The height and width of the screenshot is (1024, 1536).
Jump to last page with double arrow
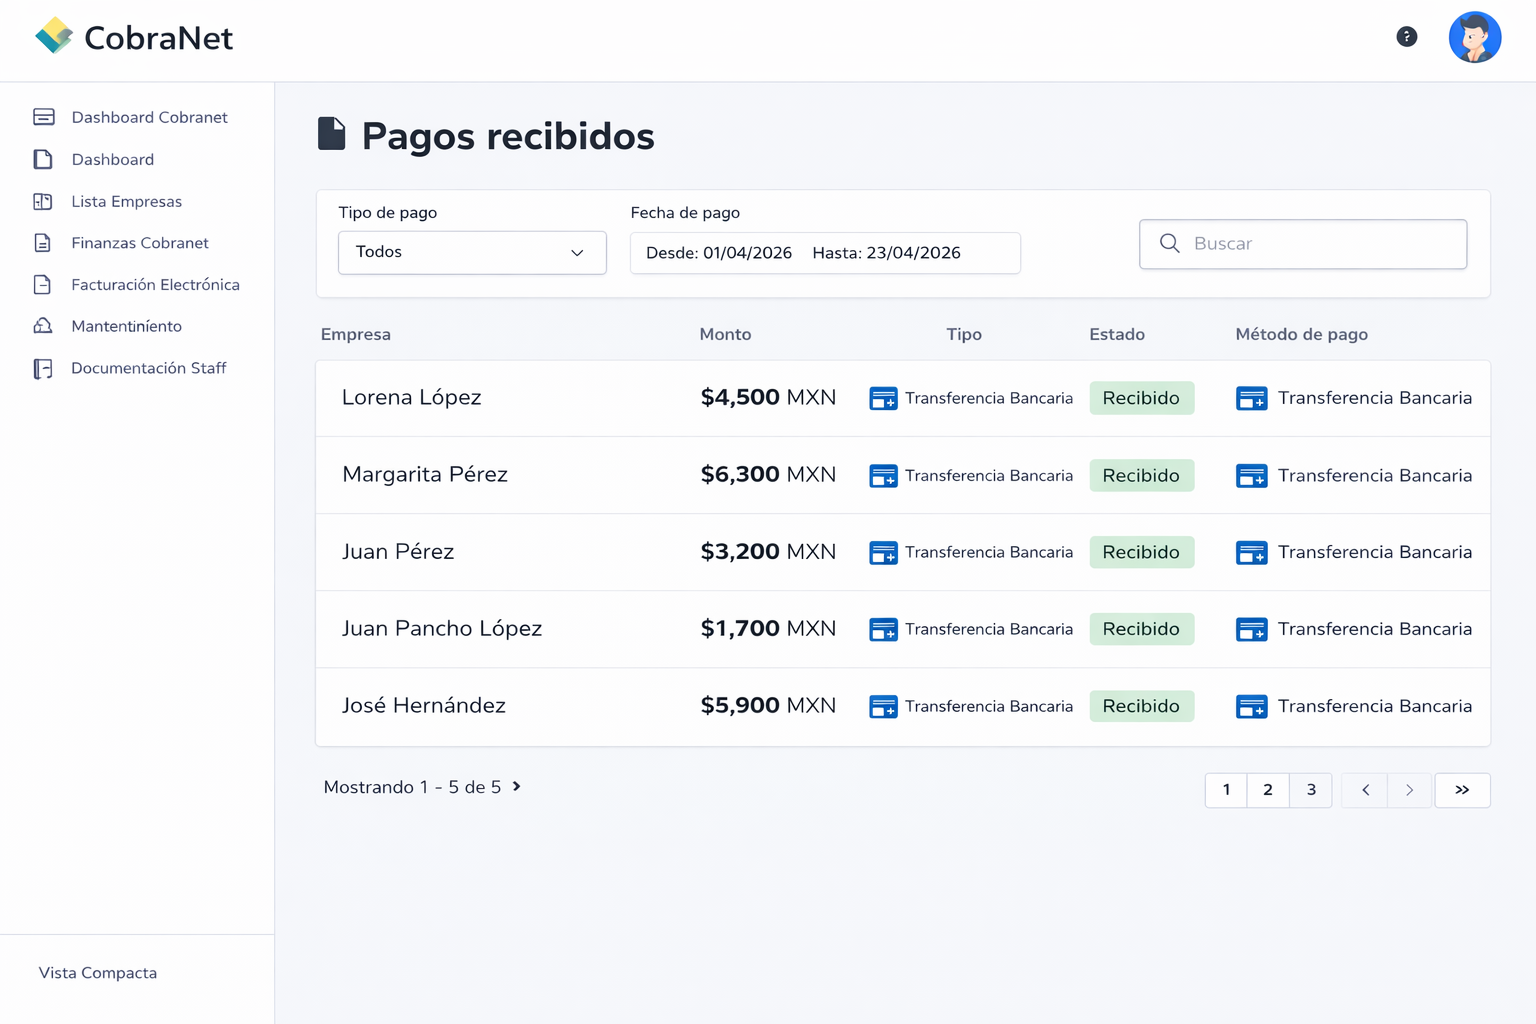pyautogui.click(x=1462, y=790)
